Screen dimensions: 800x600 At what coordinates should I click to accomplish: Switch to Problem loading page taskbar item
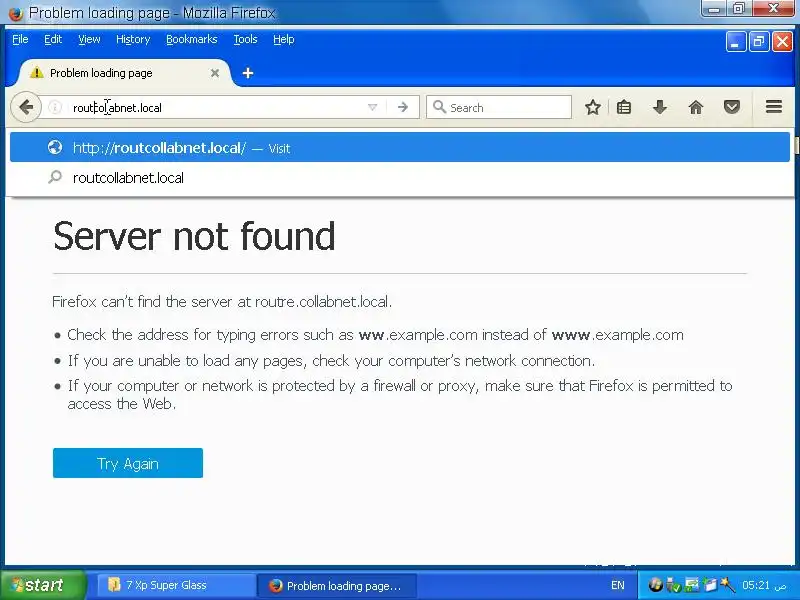click(x=337, y=585)
